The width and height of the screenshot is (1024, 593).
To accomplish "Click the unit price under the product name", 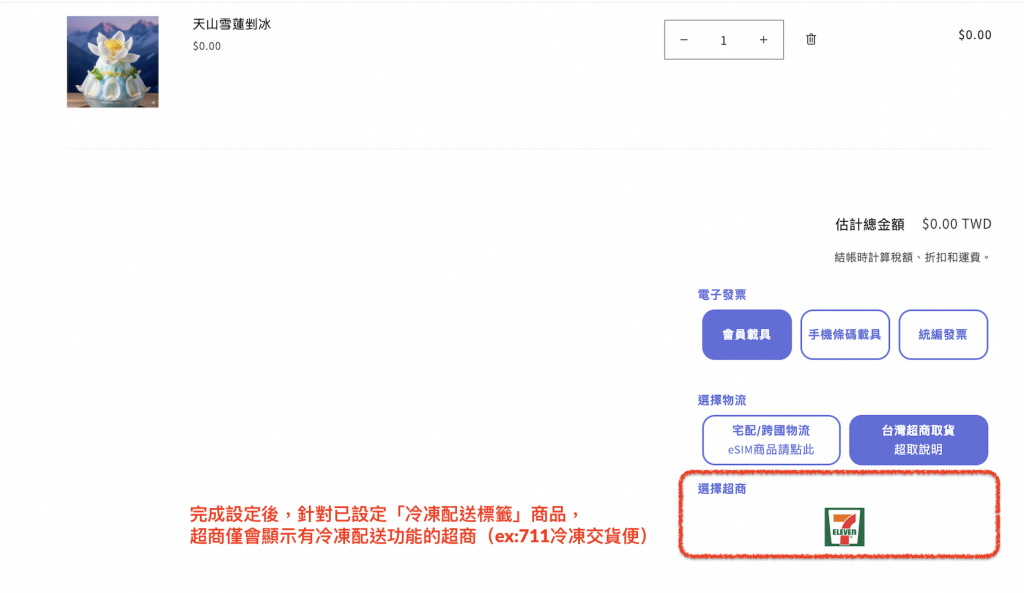I will click(x=207, y=46).
